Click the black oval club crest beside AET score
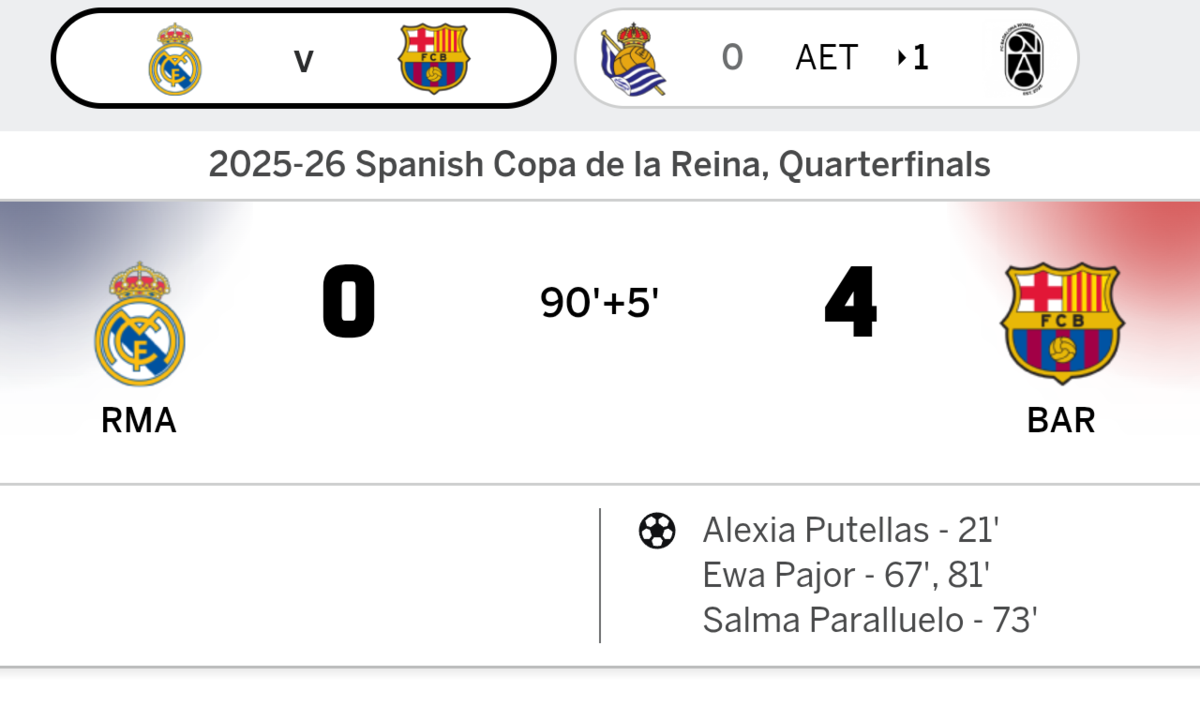The width and height of the screenshot is (1200, 706). [1023, 58]
